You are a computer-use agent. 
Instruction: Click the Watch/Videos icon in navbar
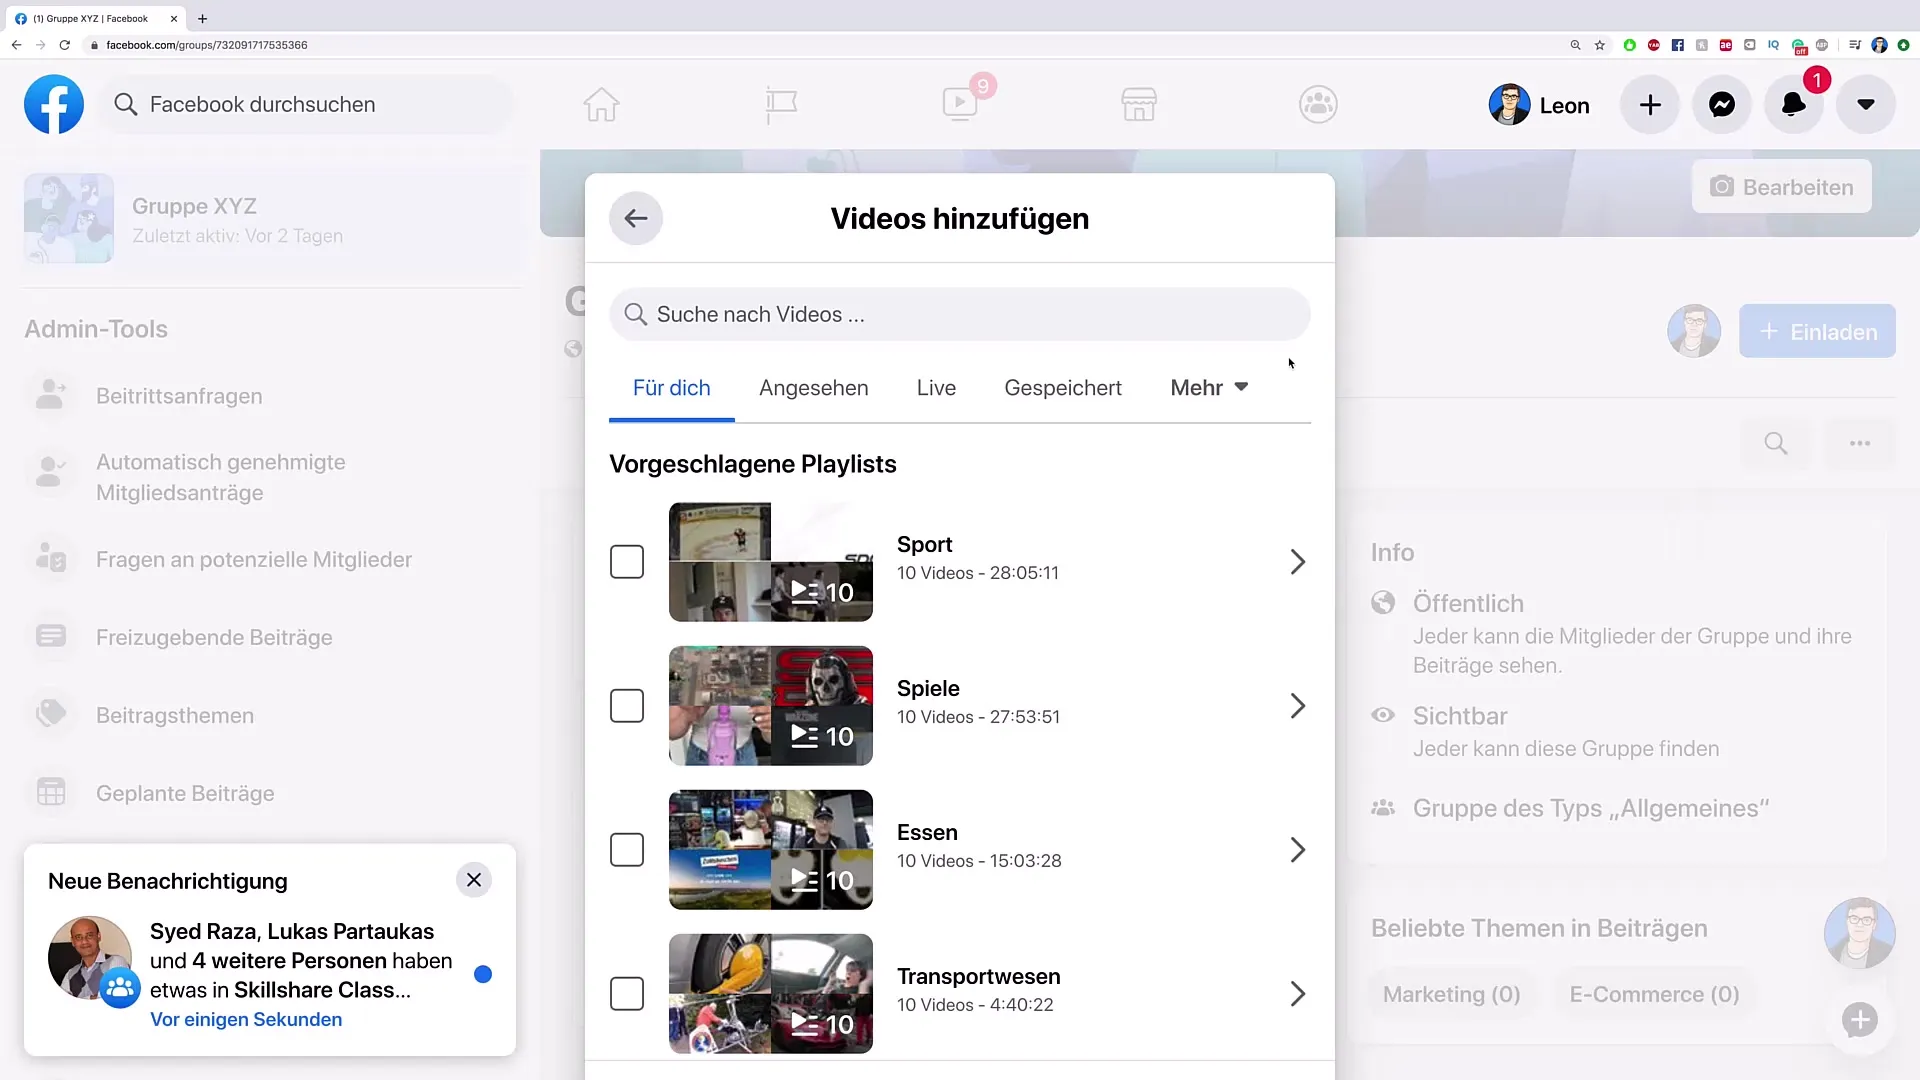959,104
